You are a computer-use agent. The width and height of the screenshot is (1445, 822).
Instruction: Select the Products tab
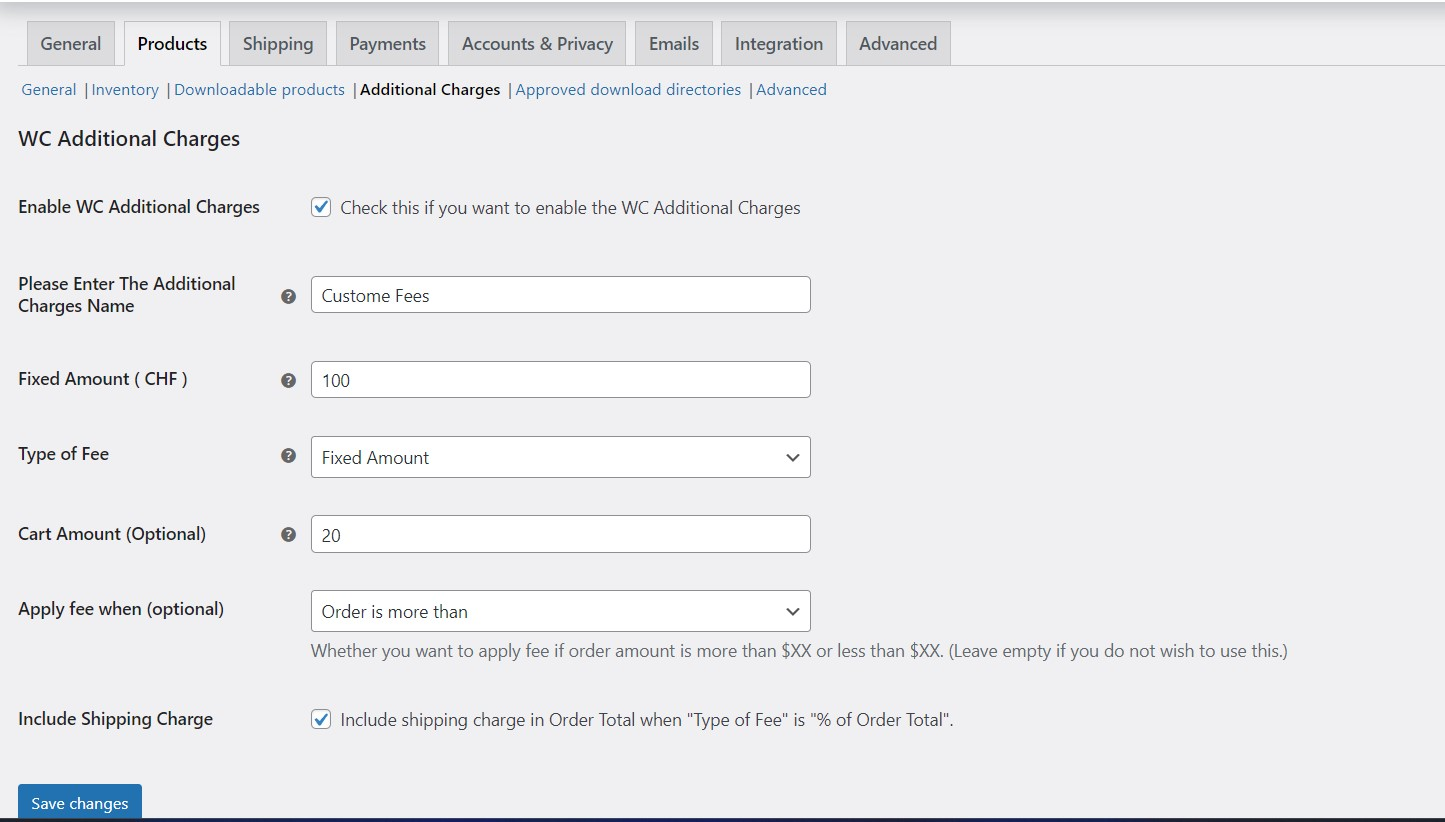coord(172,43)
